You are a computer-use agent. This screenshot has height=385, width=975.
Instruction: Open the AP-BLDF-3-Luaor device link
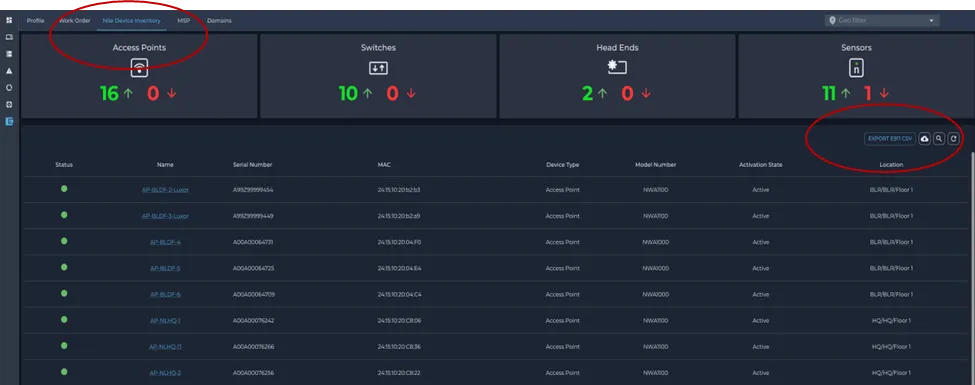pos(165,216)
